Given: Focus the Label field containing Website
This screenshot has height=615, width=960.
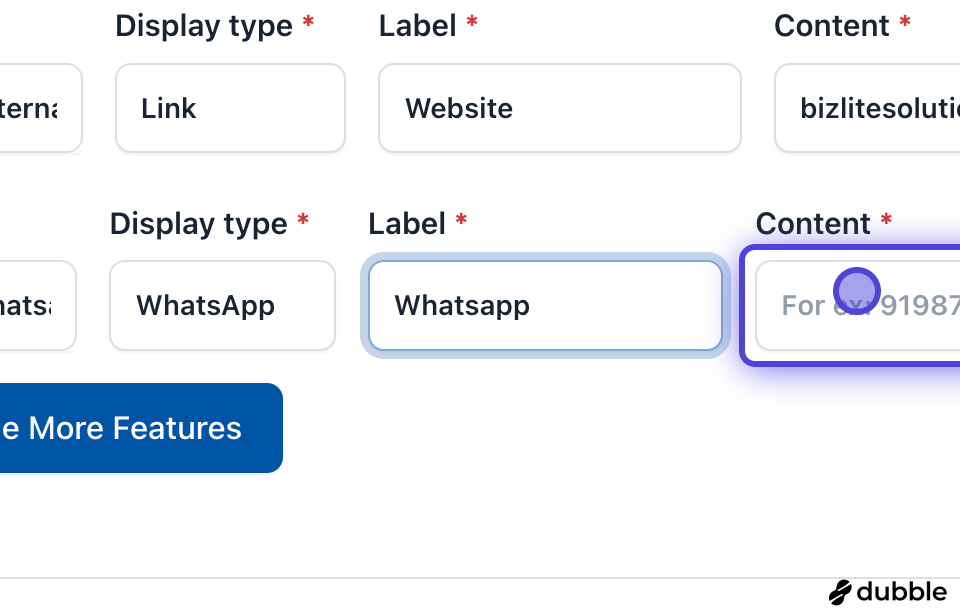Looking at the screenshot, I should click(x=559, y=108).
